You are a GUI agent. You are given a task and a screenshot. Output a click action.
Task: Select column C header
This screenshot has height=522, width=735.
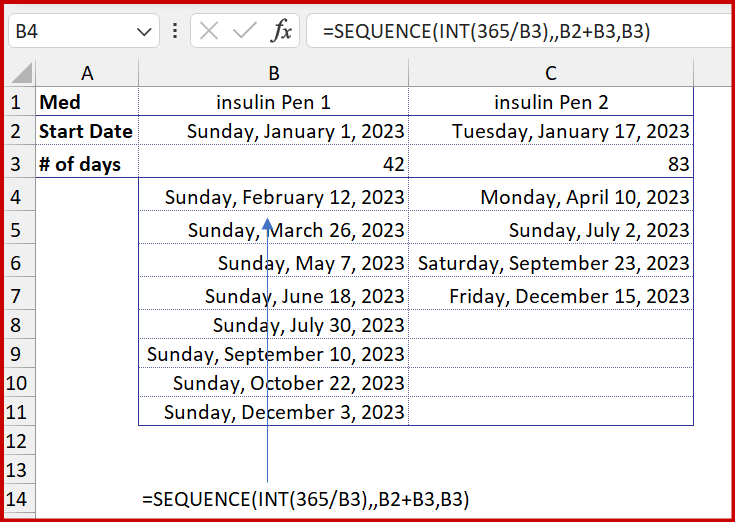pyautogui.click(x=551, y=72)
